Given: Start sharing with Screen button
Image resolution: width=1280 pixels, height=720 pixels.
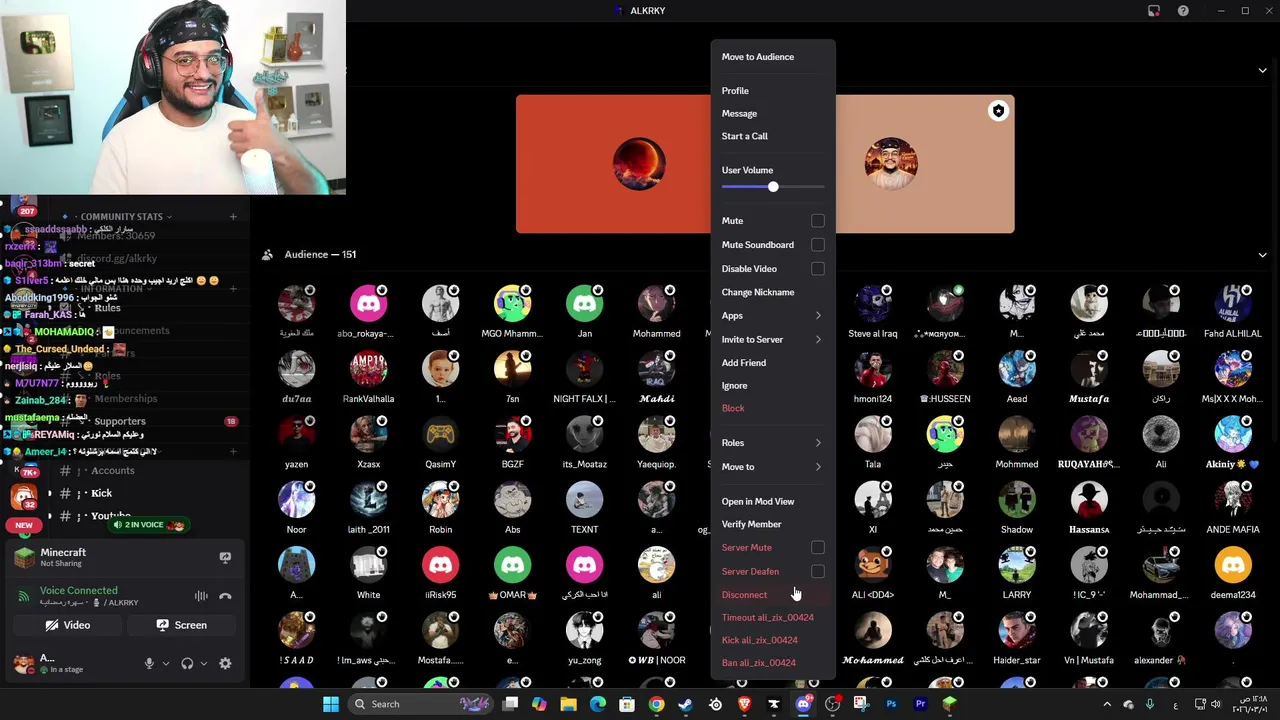Looking at the screenshot, I should [181, 625].
